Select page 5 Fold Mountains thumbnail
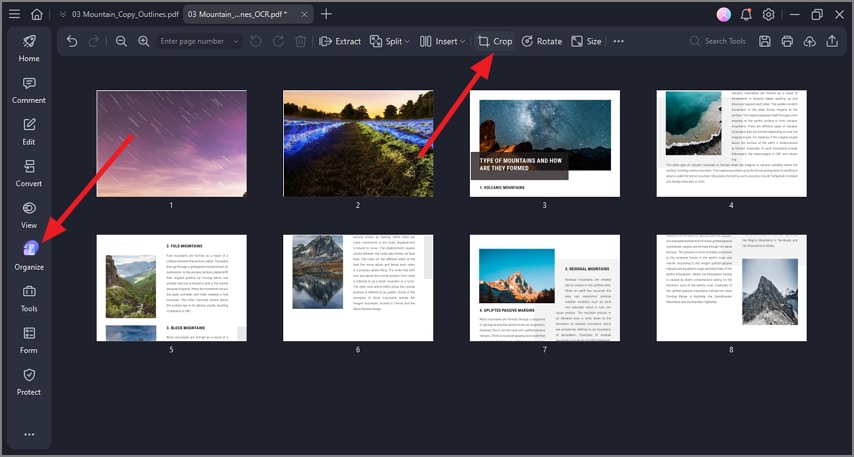 (x=172, y=288)
